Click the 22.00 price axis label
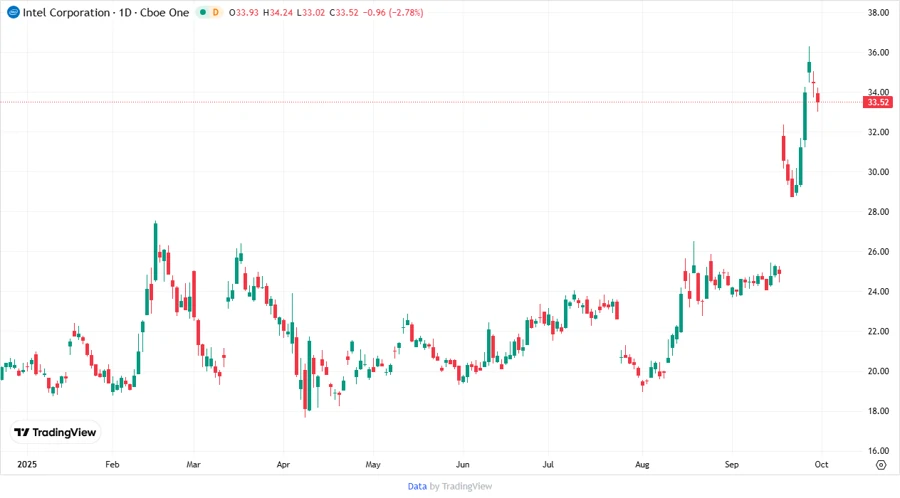The image size is (900, 498). pos(878,332)
